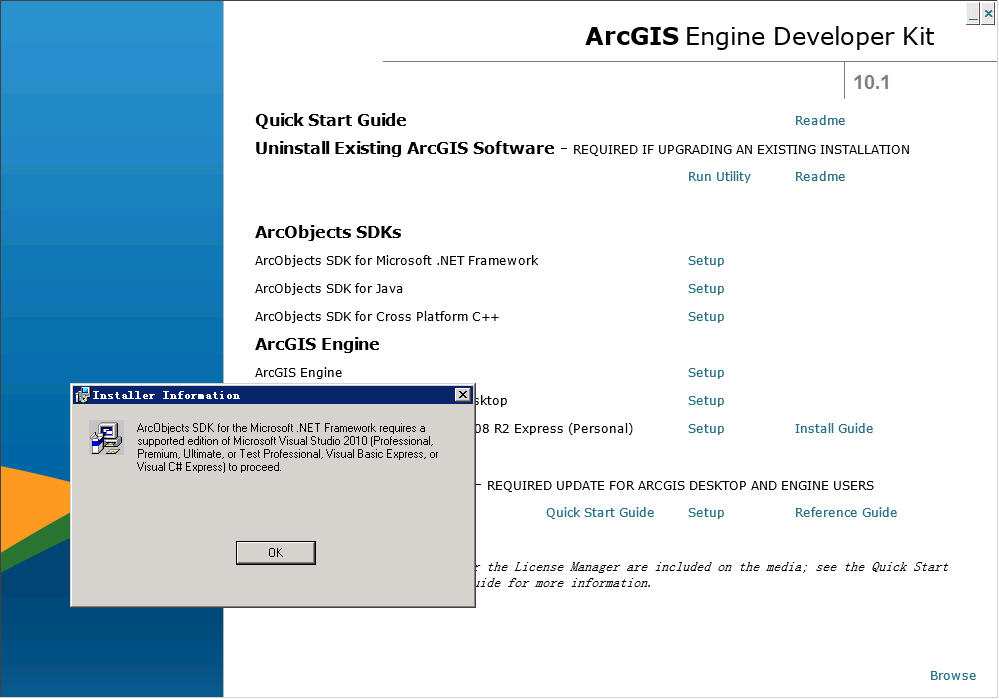Setup ArcObjects SDK for Java
This screenshot has height=699, width=999.
(x=706, y=289)
